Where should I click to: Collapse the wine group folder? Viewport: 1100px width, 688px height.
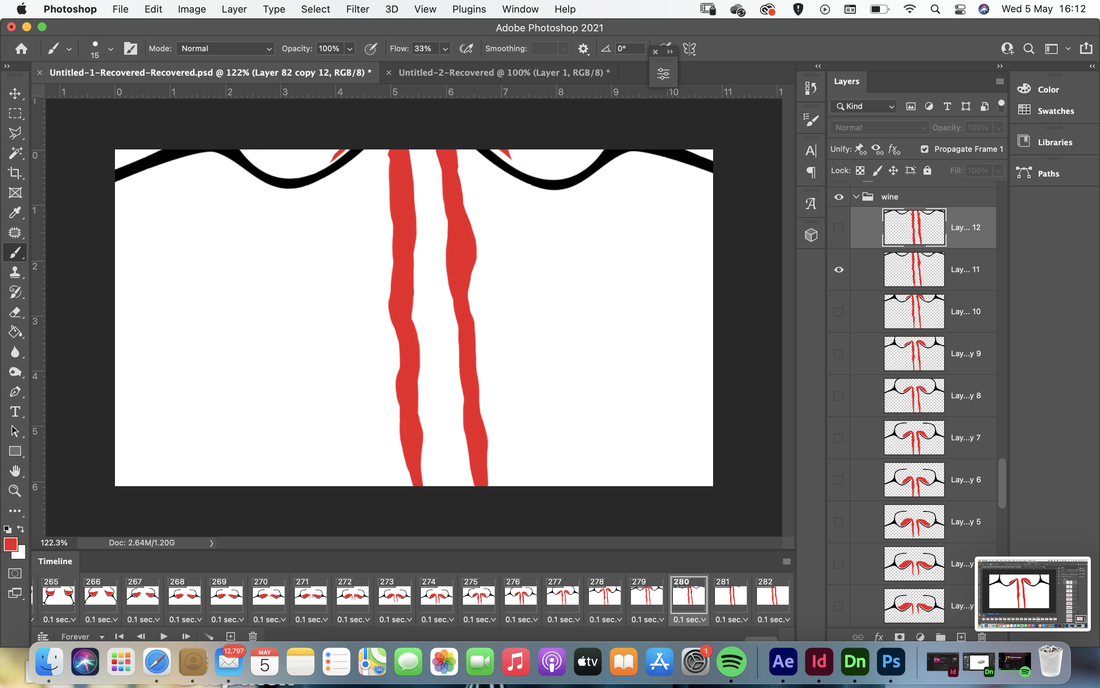pos(856,197)
